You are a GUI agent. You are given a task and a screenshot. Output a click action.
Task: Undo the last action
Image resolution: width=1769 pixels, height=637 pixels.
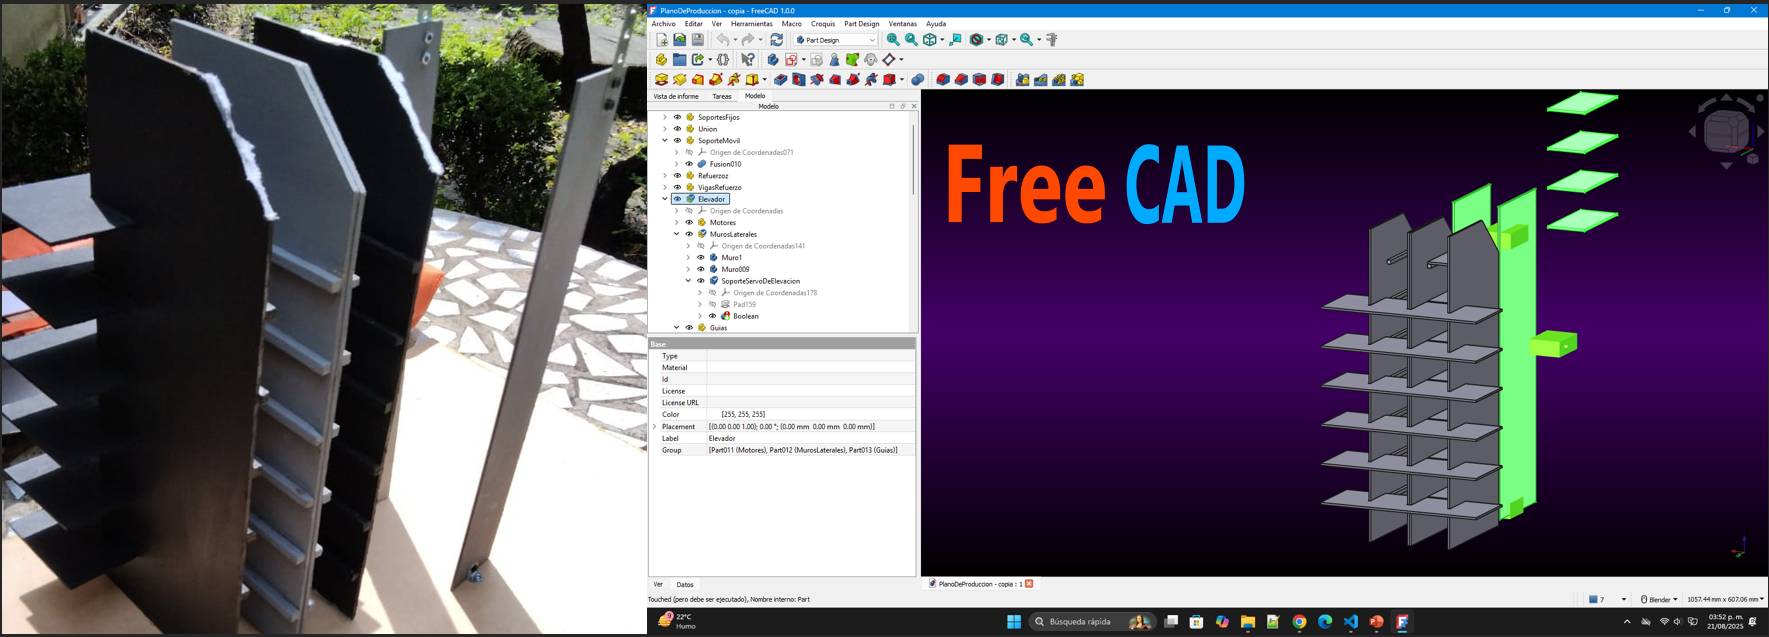722,40
